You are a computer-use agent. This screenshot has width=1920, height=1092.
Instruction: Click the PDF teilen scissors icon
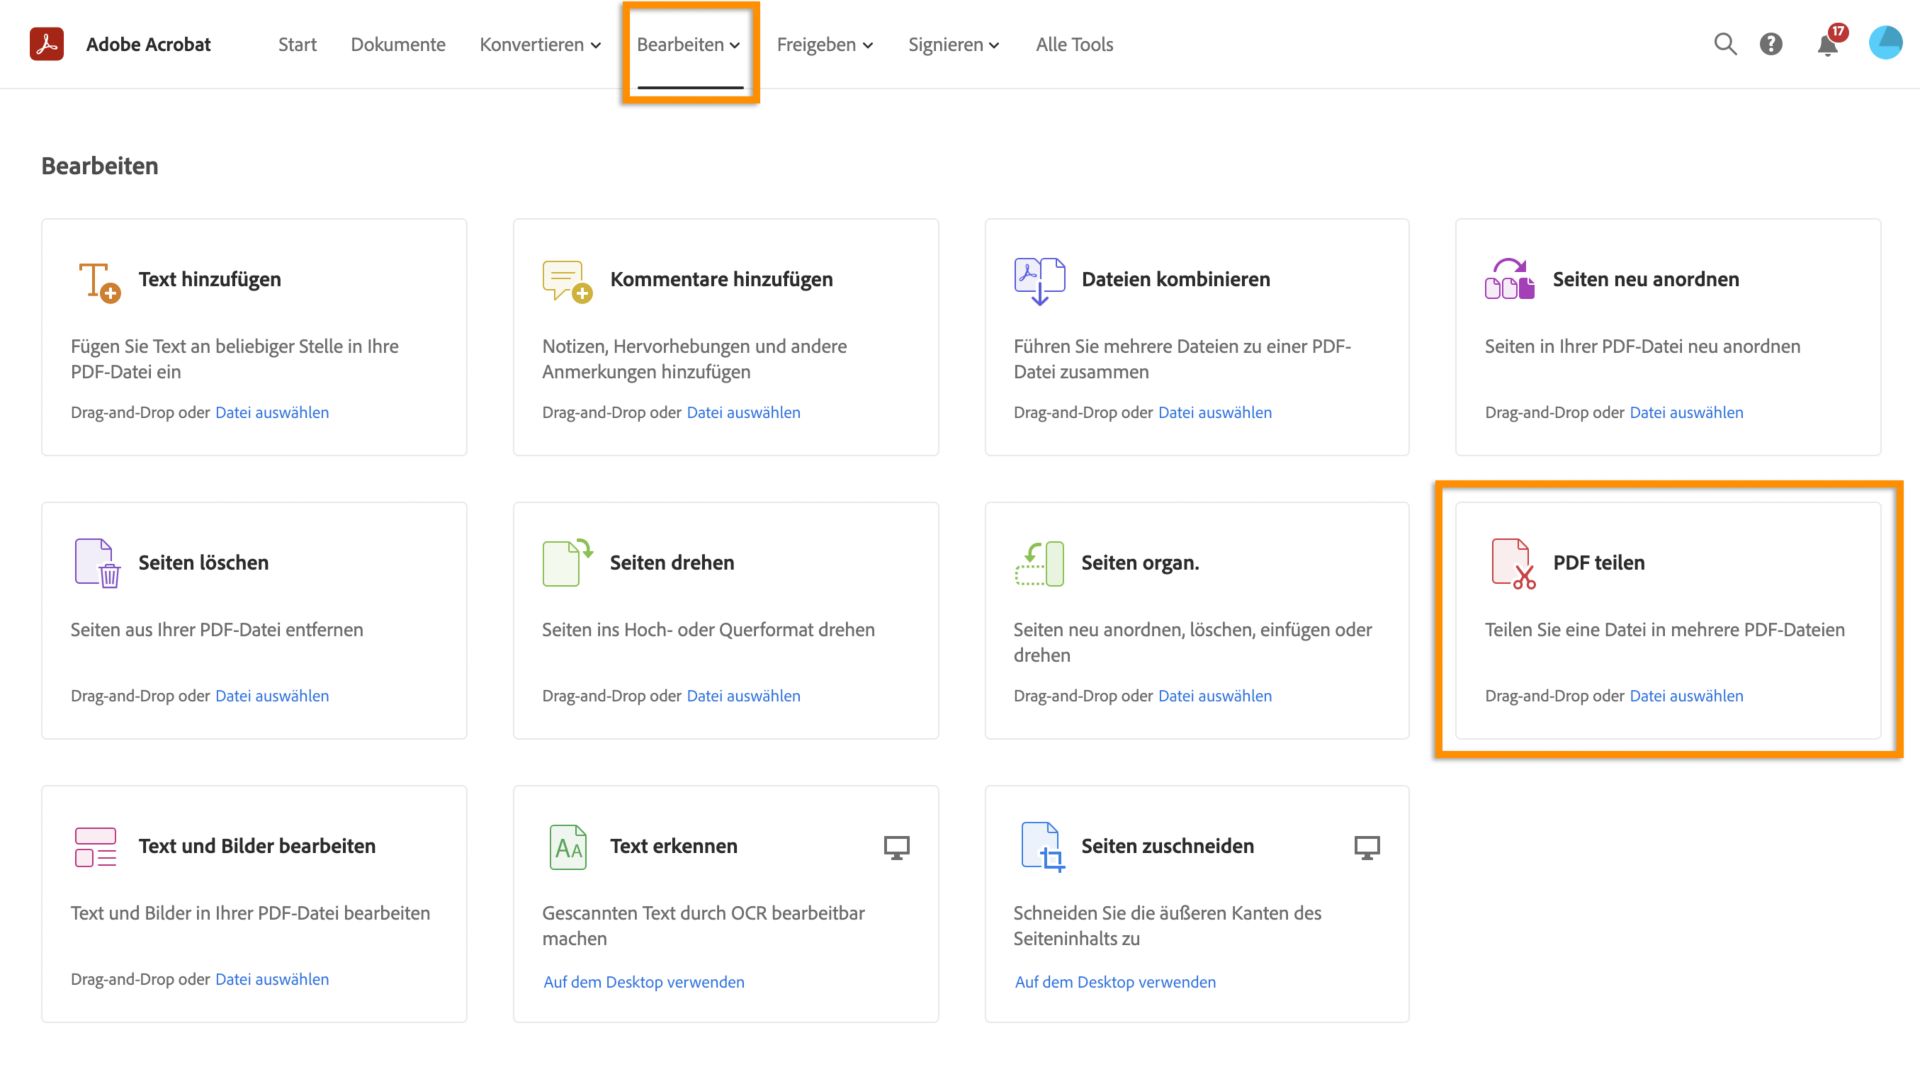coord(1513,563)
